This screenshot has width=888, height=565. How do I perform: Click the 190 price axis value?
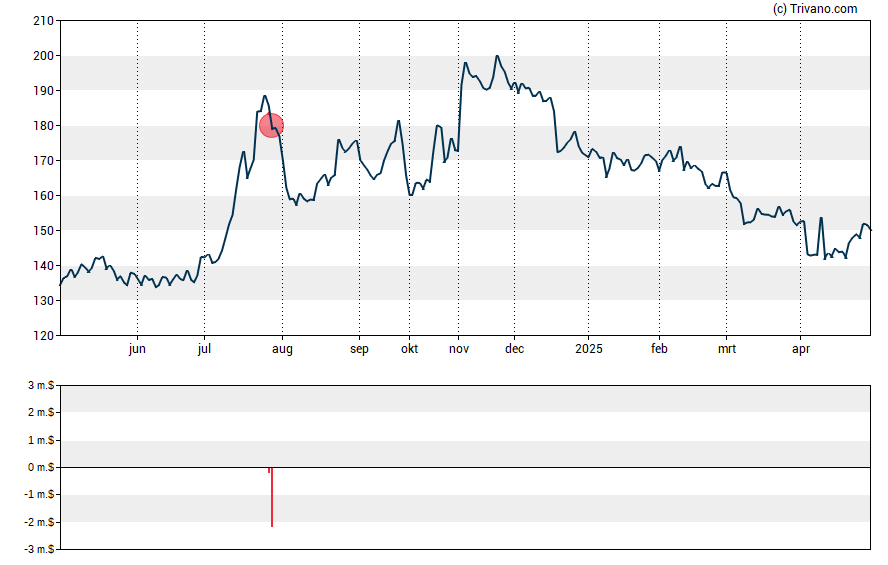(x=44, y=91)
